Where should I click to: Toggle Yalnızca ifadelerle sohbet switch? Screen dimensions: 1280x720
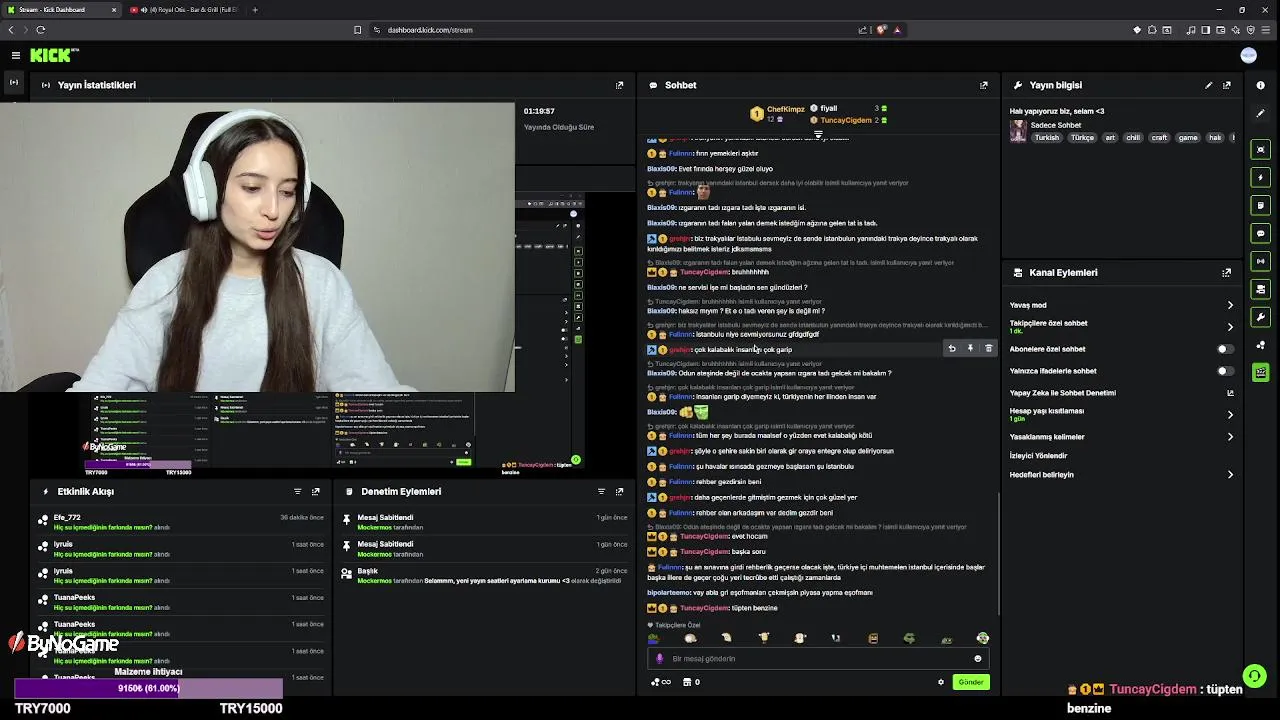click(1225, 371)
